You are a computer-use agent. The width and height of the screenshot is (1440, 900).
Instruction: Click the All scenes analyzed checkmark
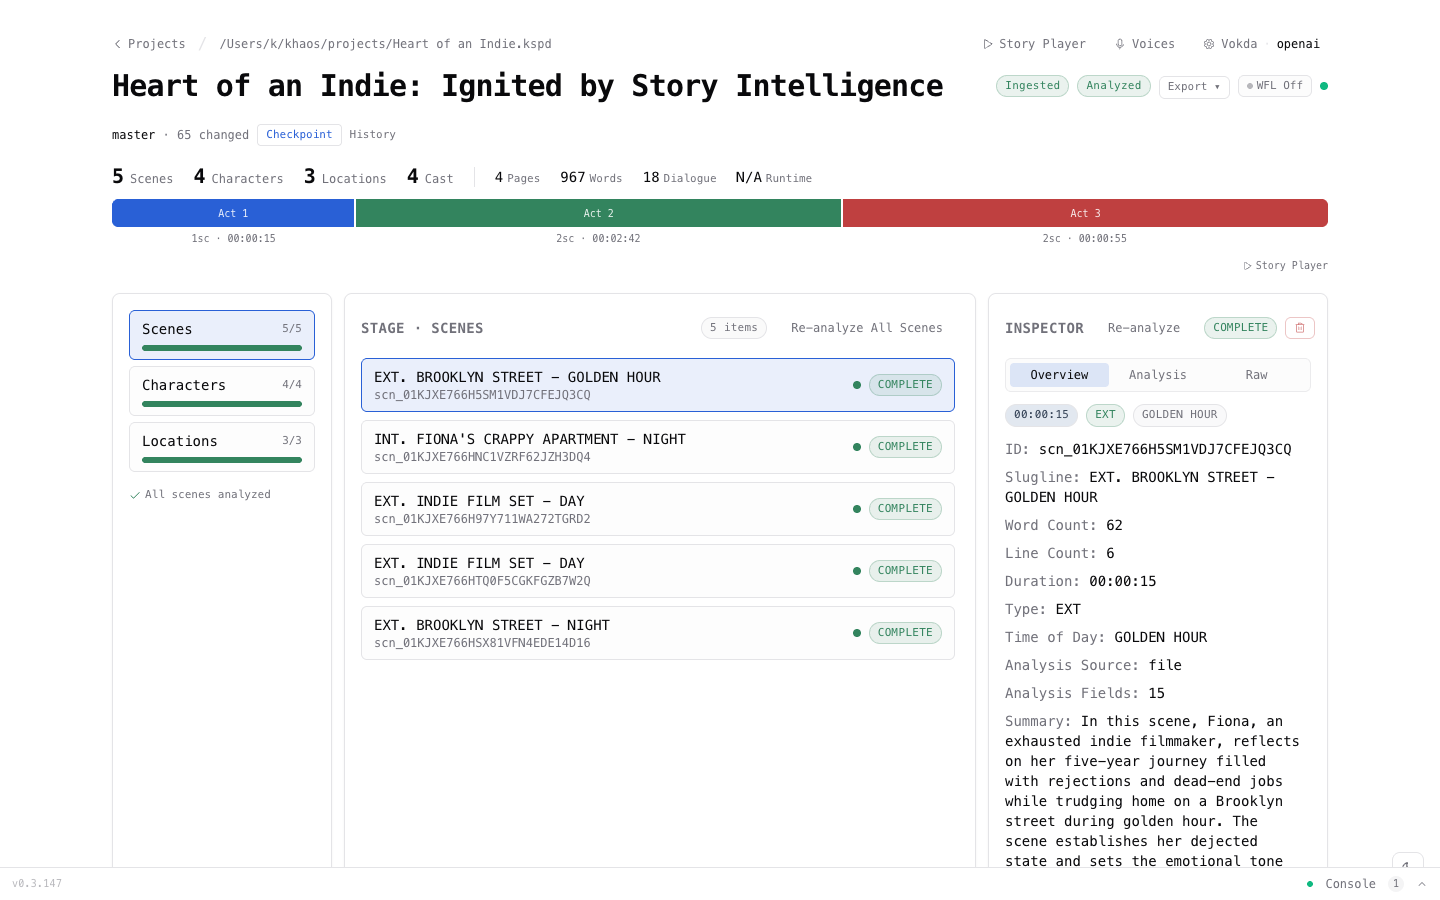point(136,494)
